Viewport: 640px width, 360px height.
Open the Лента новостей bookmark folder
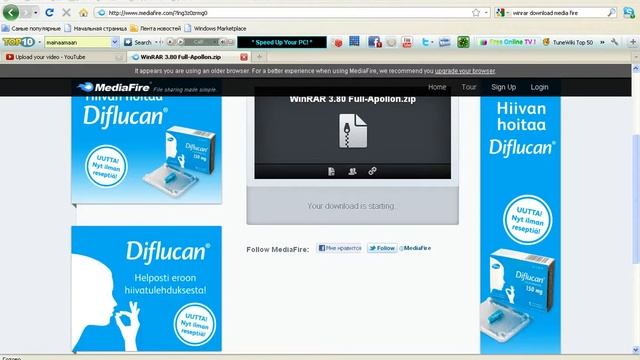tap(156, 29)
